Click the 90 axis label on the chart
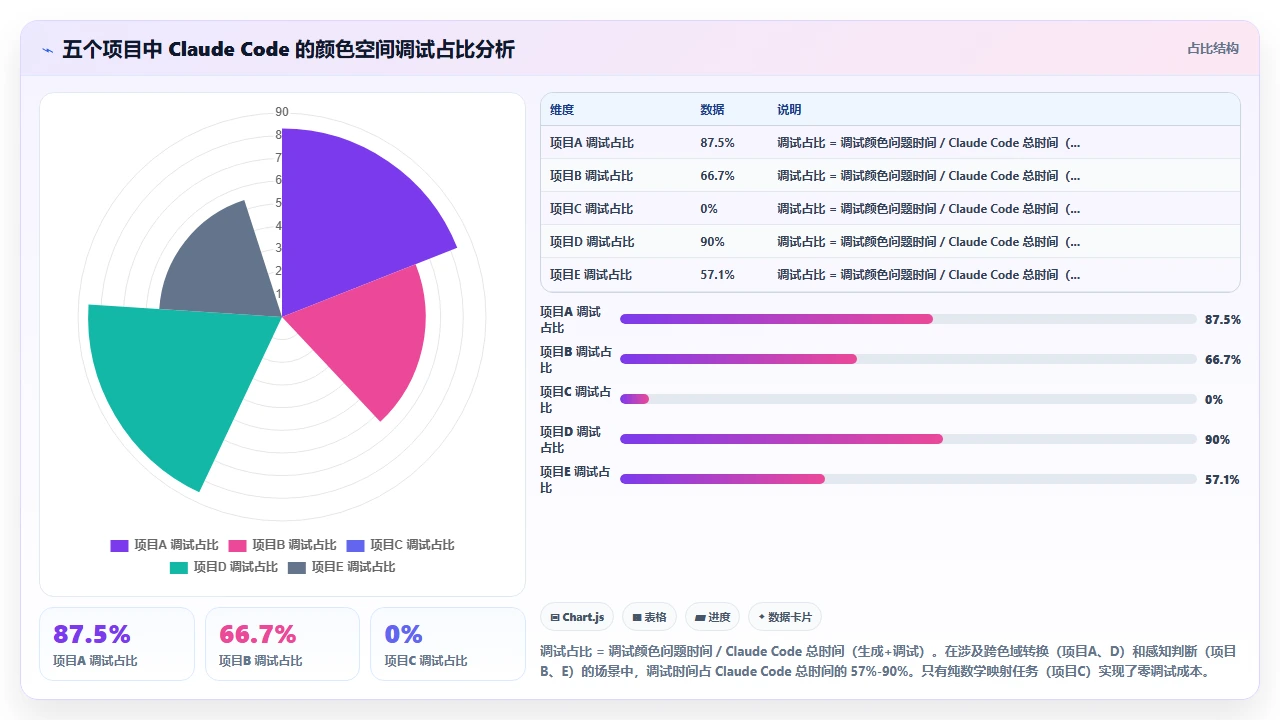The height and width of the screenshot is (720, 1280). (282, 112)
